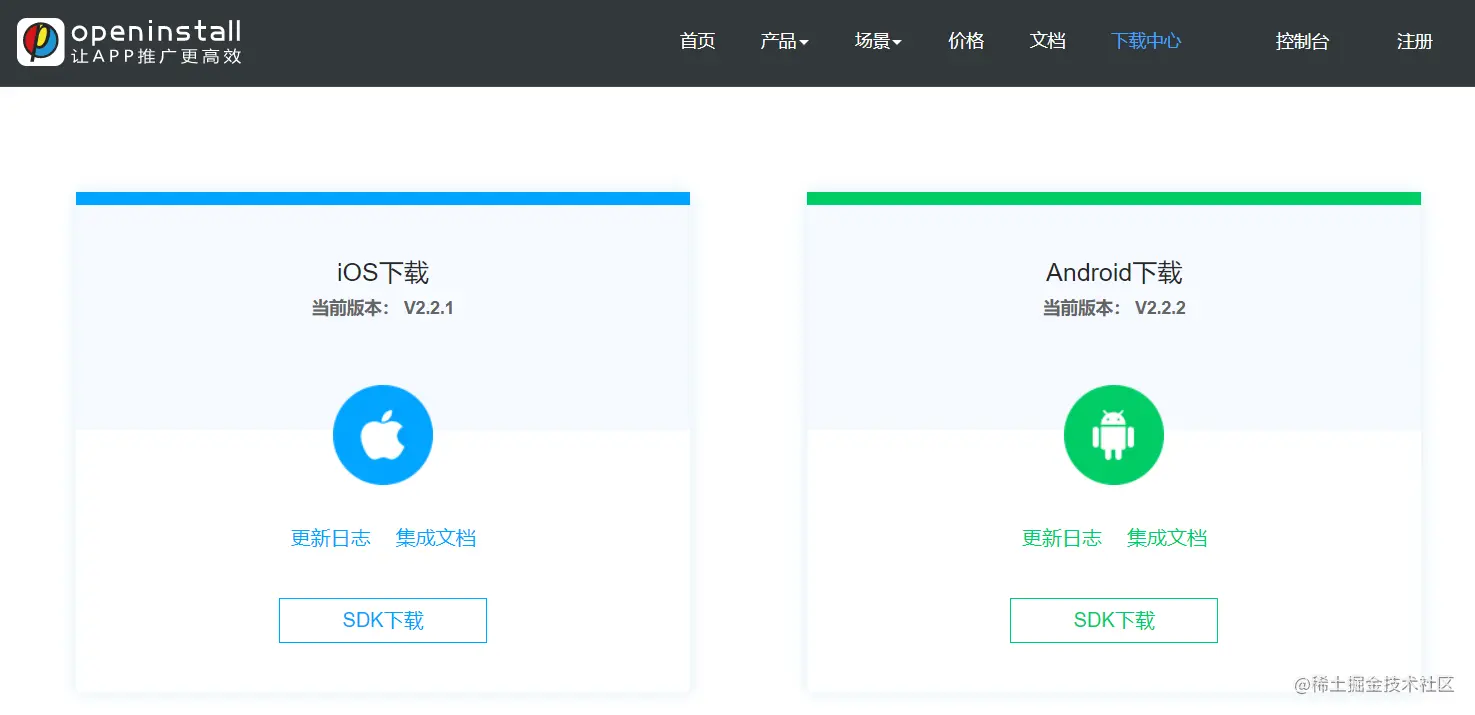
Task: Click the blue Apple iOS icon
Action: (x=383, y=435)
